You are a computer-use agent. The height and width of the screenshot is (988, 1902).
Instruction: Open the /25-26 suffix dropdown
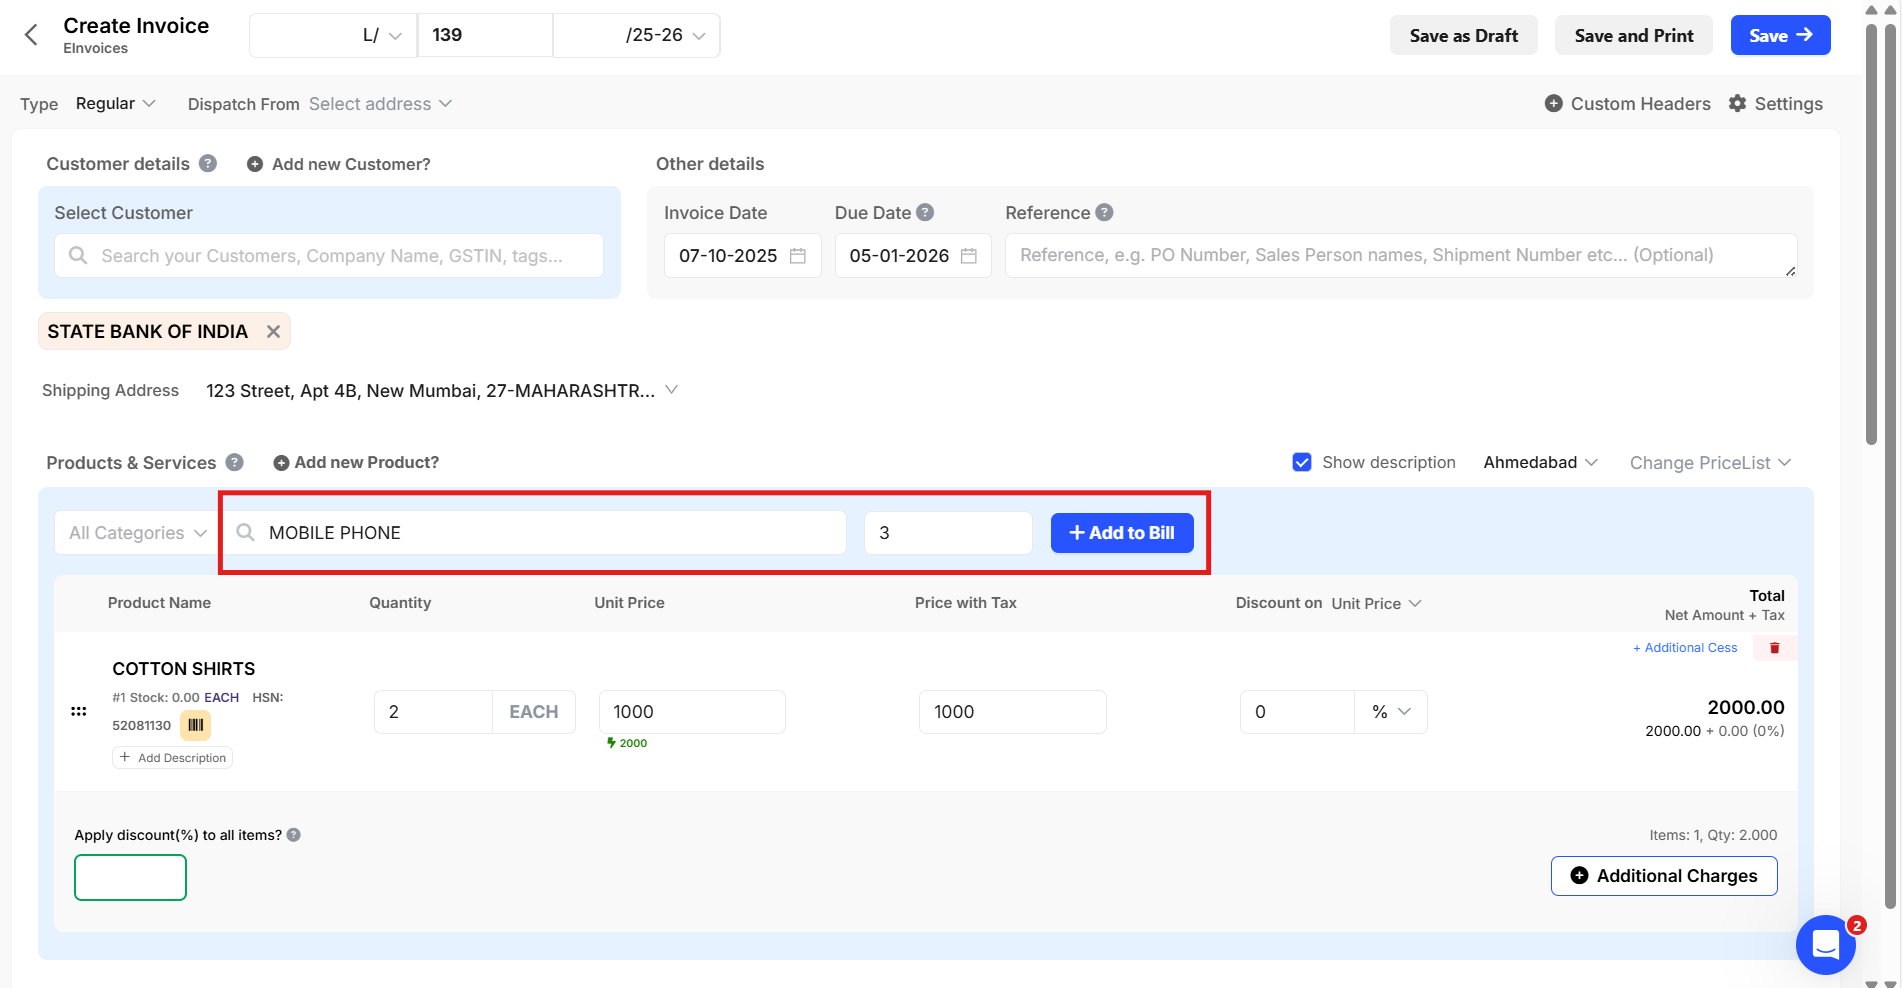click(637, 35)
